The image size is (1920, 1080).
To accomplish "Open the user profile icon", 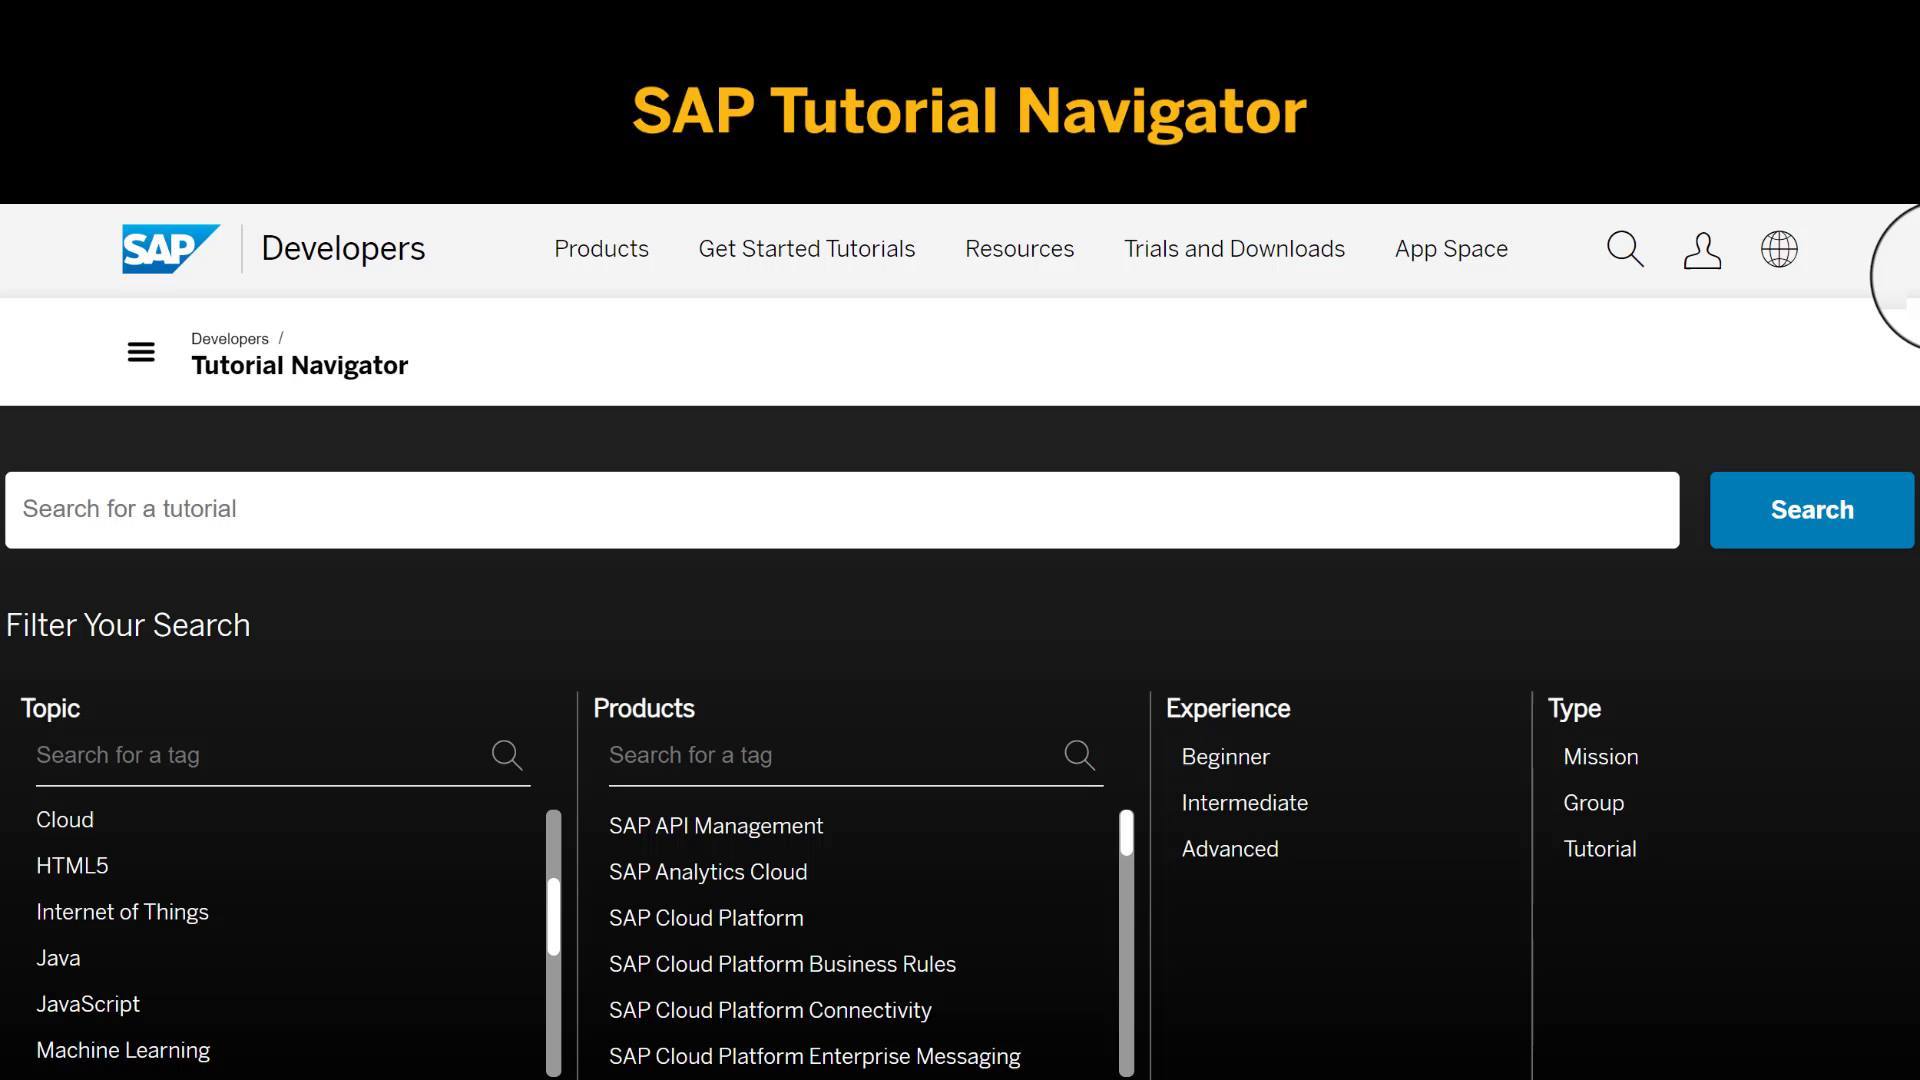I will tap(1702, 250).
